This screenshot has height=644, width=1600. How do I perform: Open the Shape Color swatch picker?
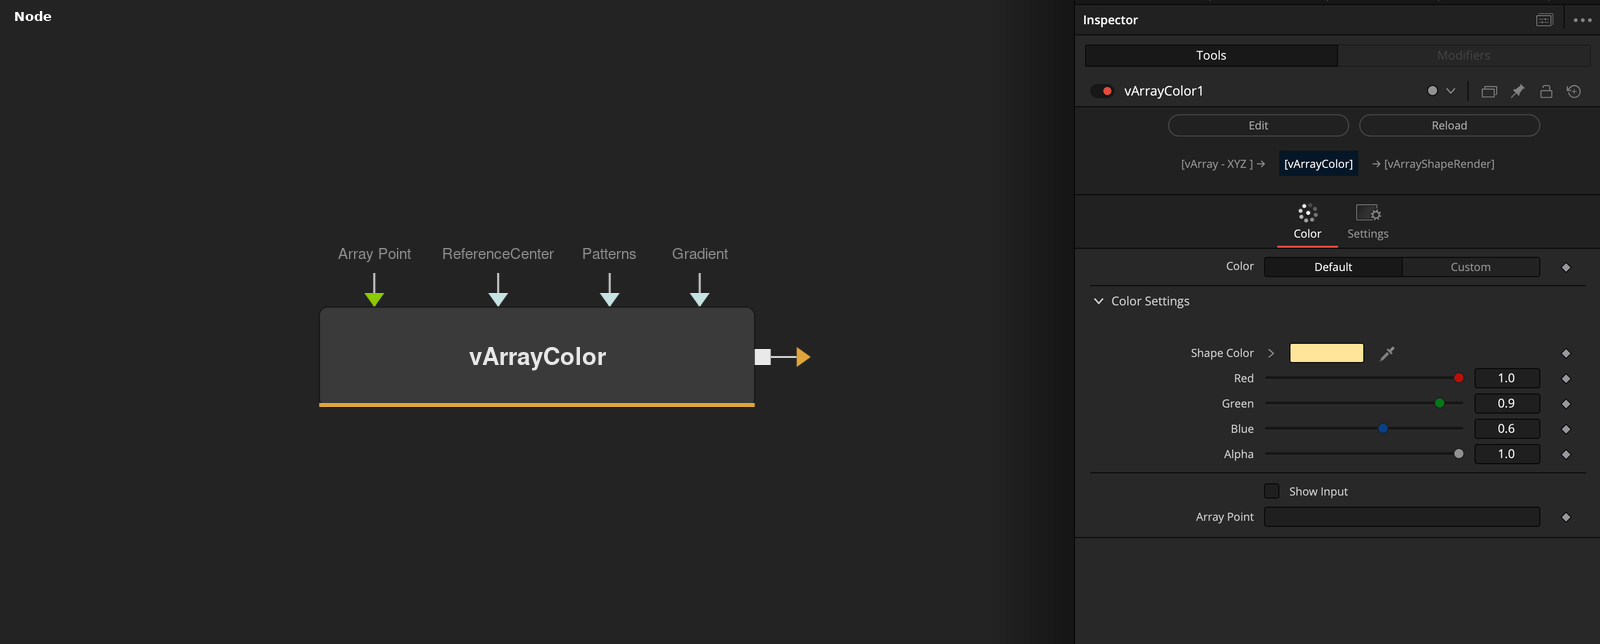click(1327, 353)
